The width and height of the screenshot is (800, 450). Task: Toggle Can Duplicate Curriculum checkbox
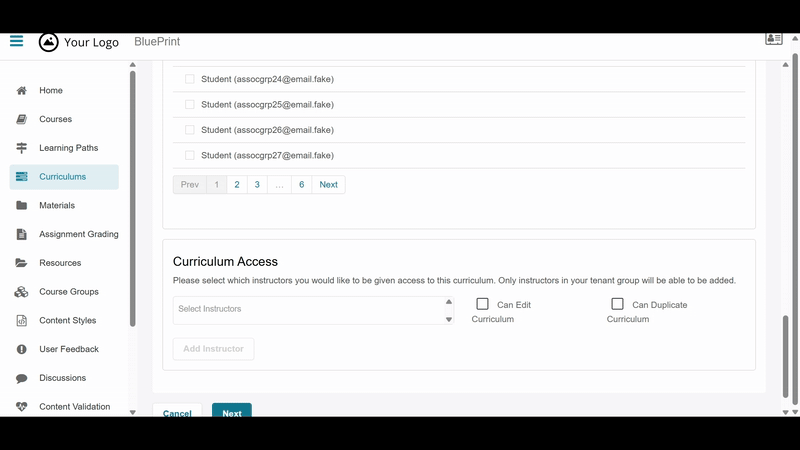click(617, 304)
